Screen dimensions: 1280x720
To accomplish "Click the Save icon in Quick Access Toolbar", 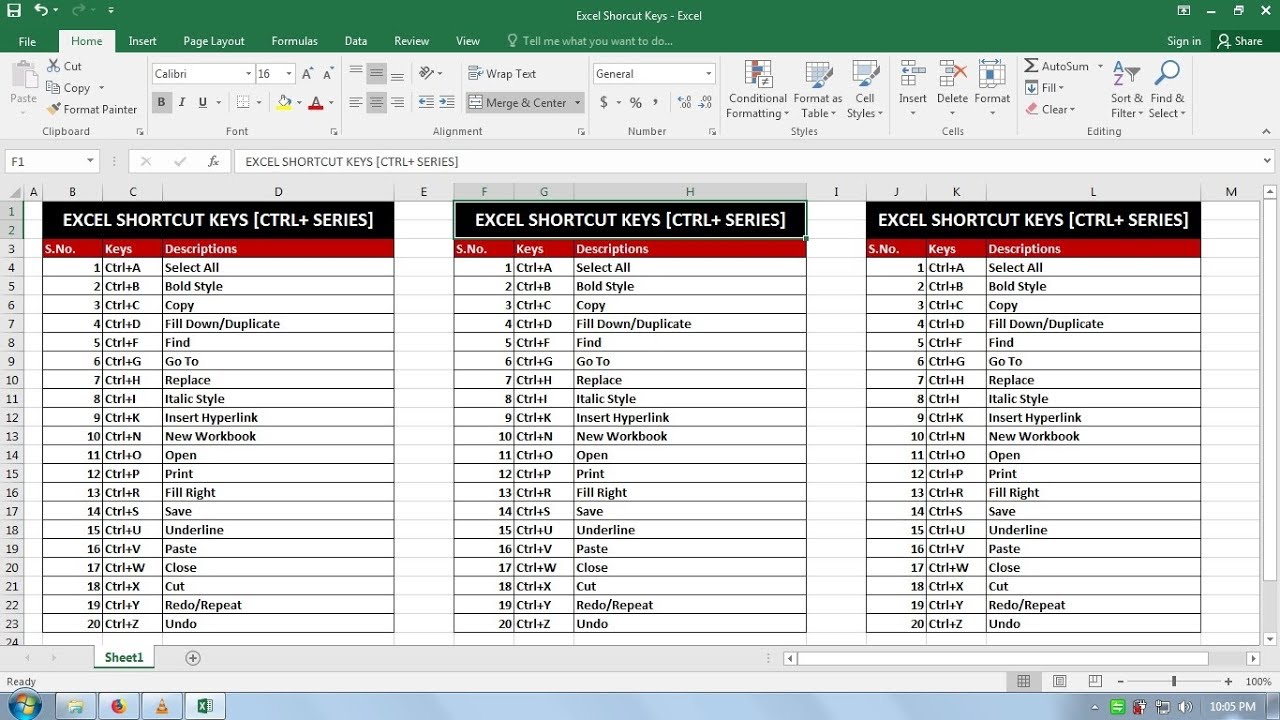I will coord(14,11).
